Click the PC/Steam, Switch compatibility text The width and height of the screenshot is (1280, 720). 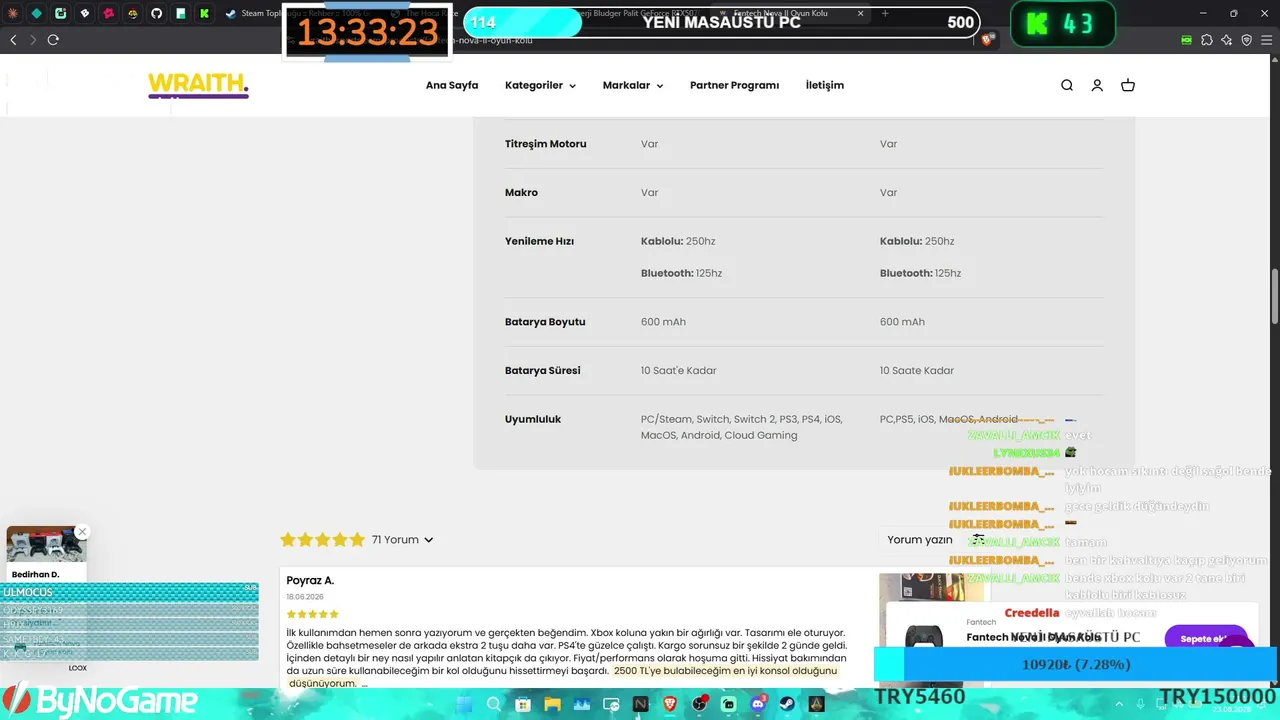tap(742, 428)
